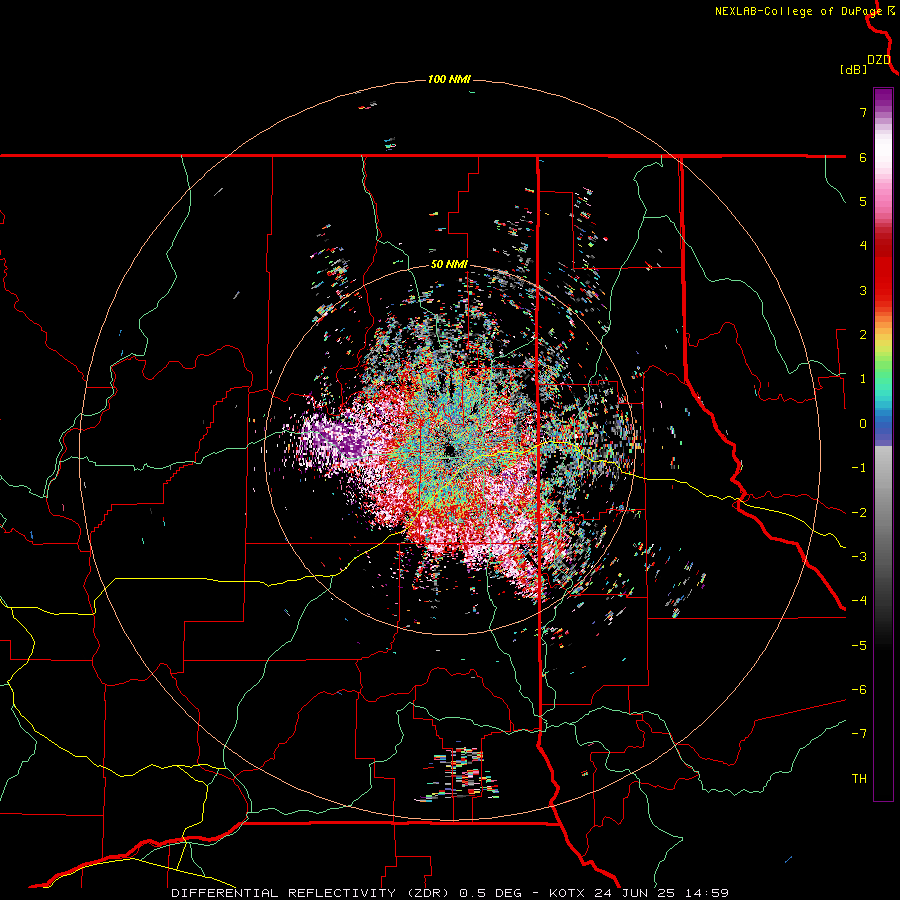Click the 24 JUN 25 14:59 timestamp

point(660,893)
